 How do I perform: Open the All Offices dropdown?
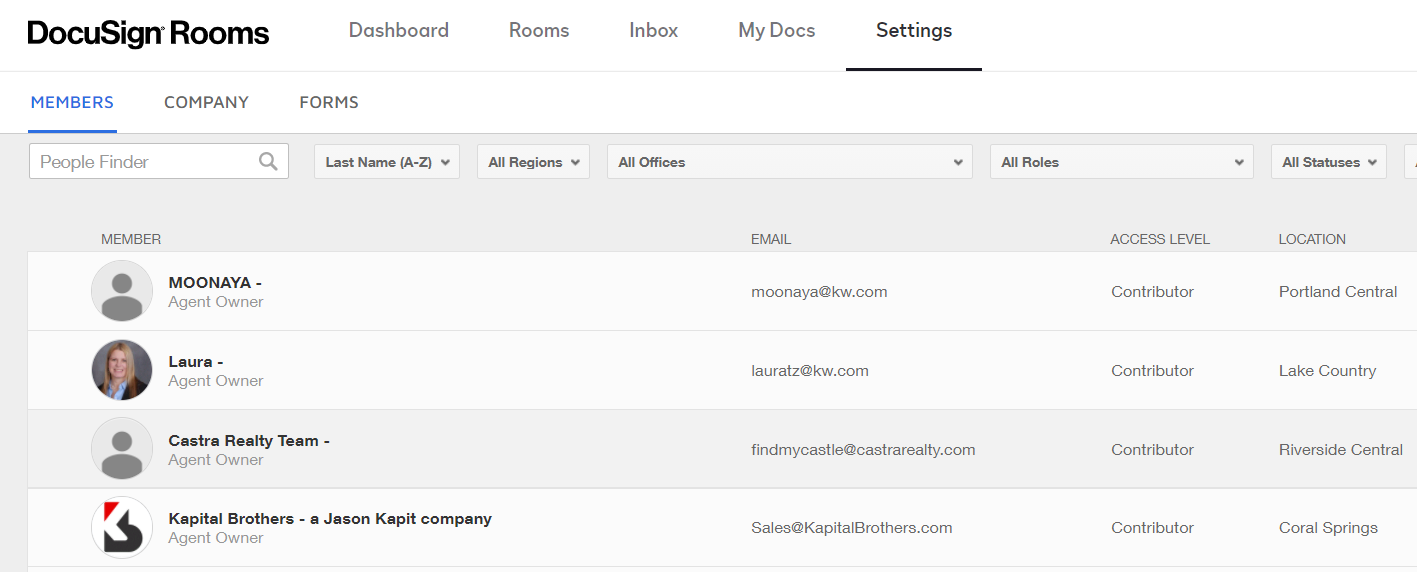point(789,162)
